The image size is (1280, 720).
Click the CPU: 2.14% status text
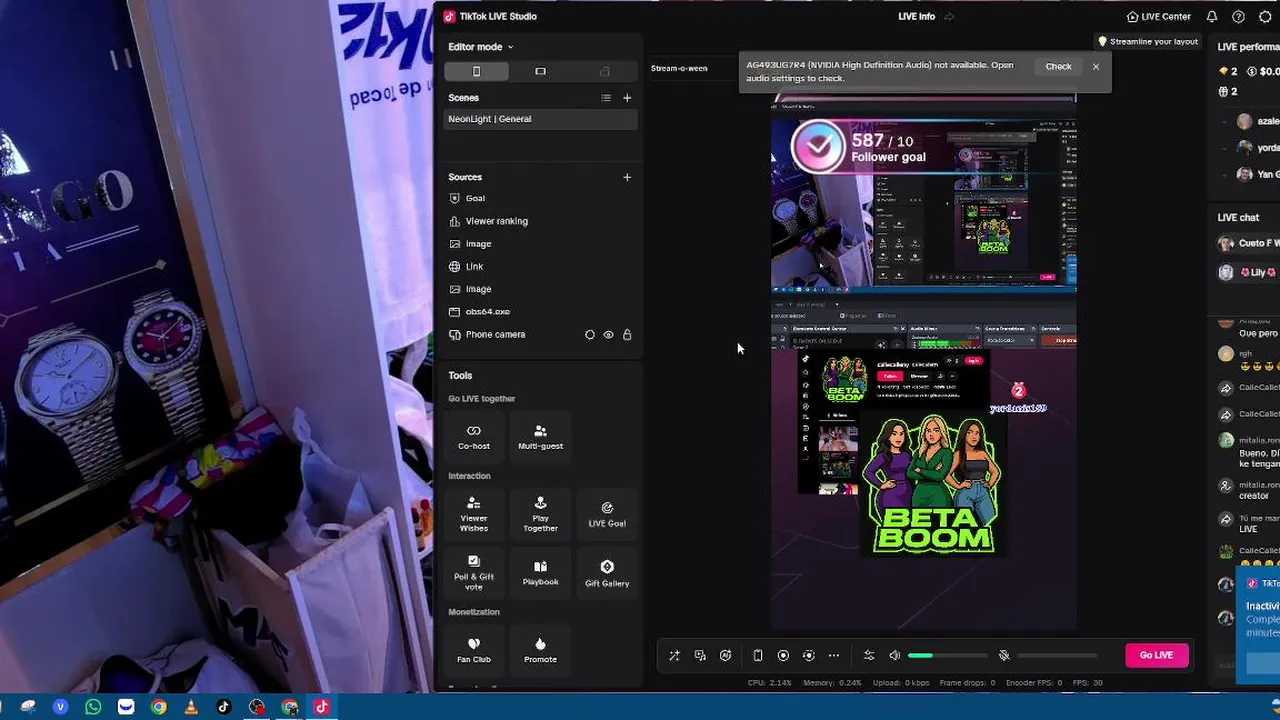(769, 683)
